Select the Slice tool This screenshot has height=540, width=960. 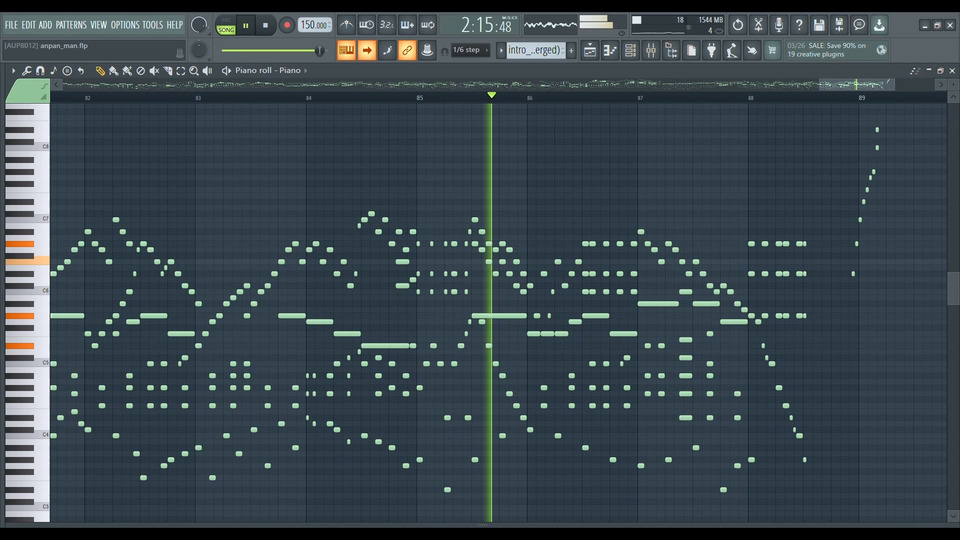(x=167, y=71)
